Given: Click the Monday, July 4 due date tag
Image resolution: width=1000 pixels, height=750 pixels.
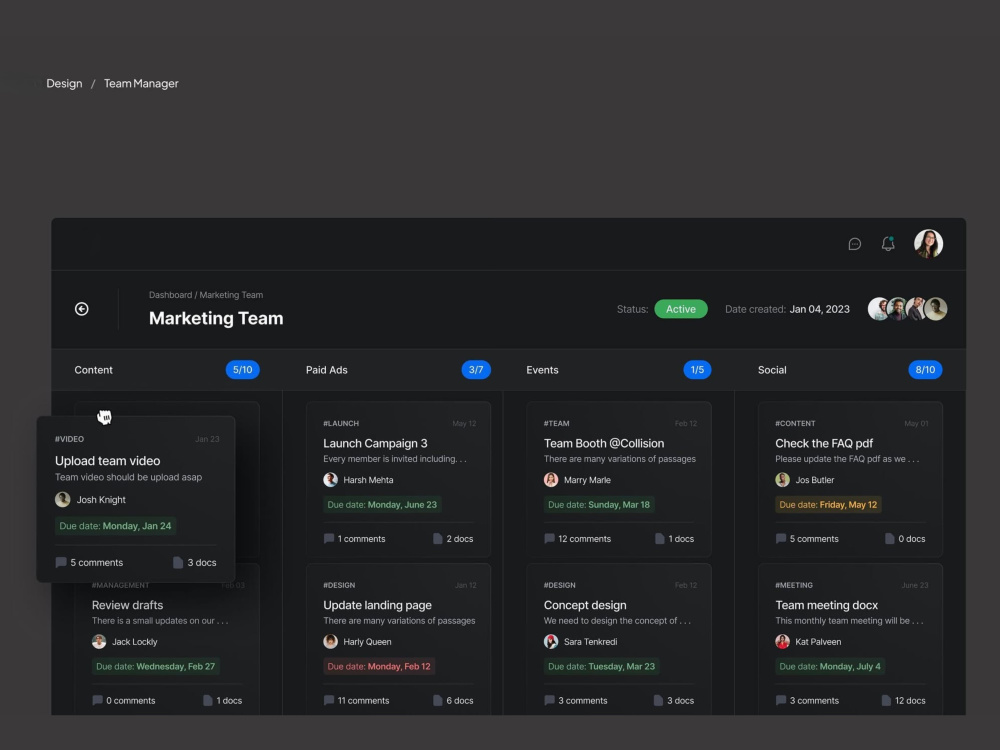Looking at the screenshot, I should tap(830, 666).
